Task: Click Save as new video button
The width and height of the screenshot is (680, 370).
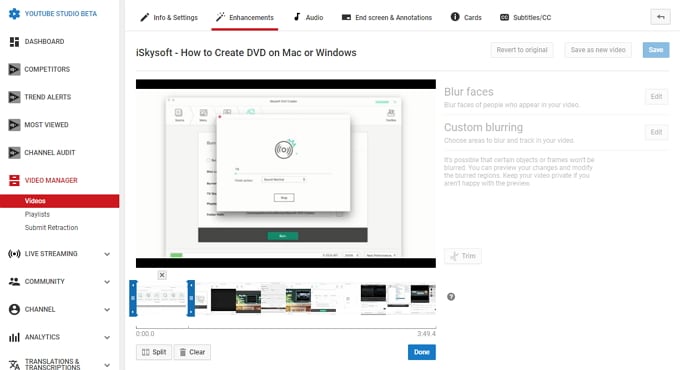Action: (598, 50)
